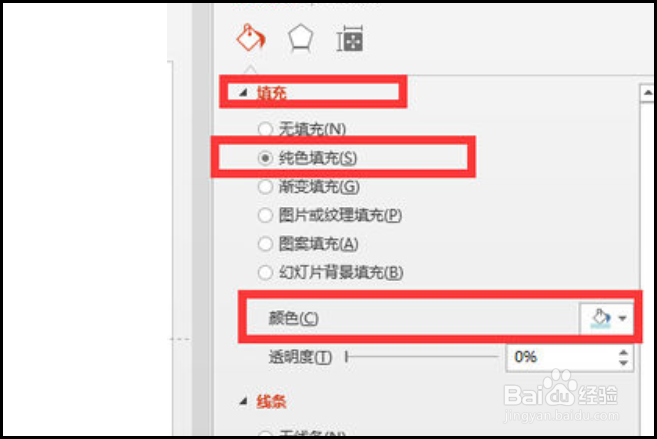The width and height of the screenshot is (657, 439).
Task: Collapse the 线条 section triangle
Action: (243, 402)
